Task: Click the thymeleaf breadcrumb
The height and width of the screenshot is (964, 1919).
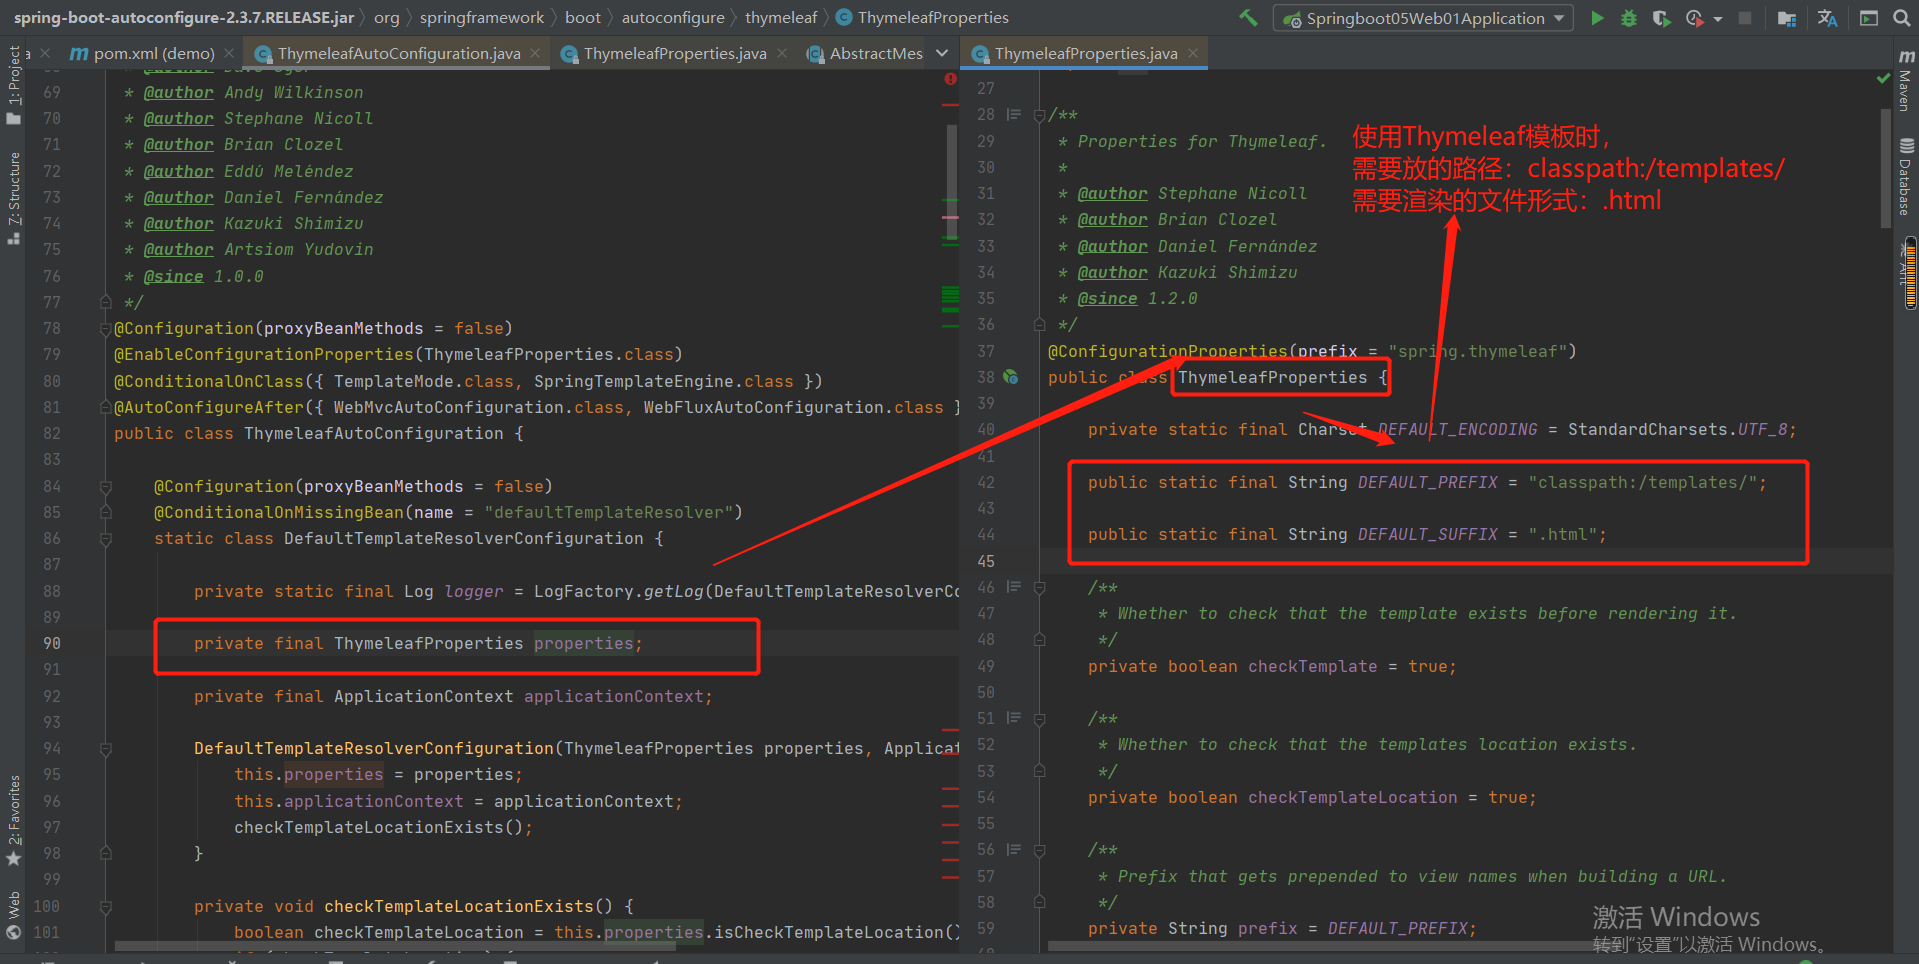Action: tap(781, 18)
